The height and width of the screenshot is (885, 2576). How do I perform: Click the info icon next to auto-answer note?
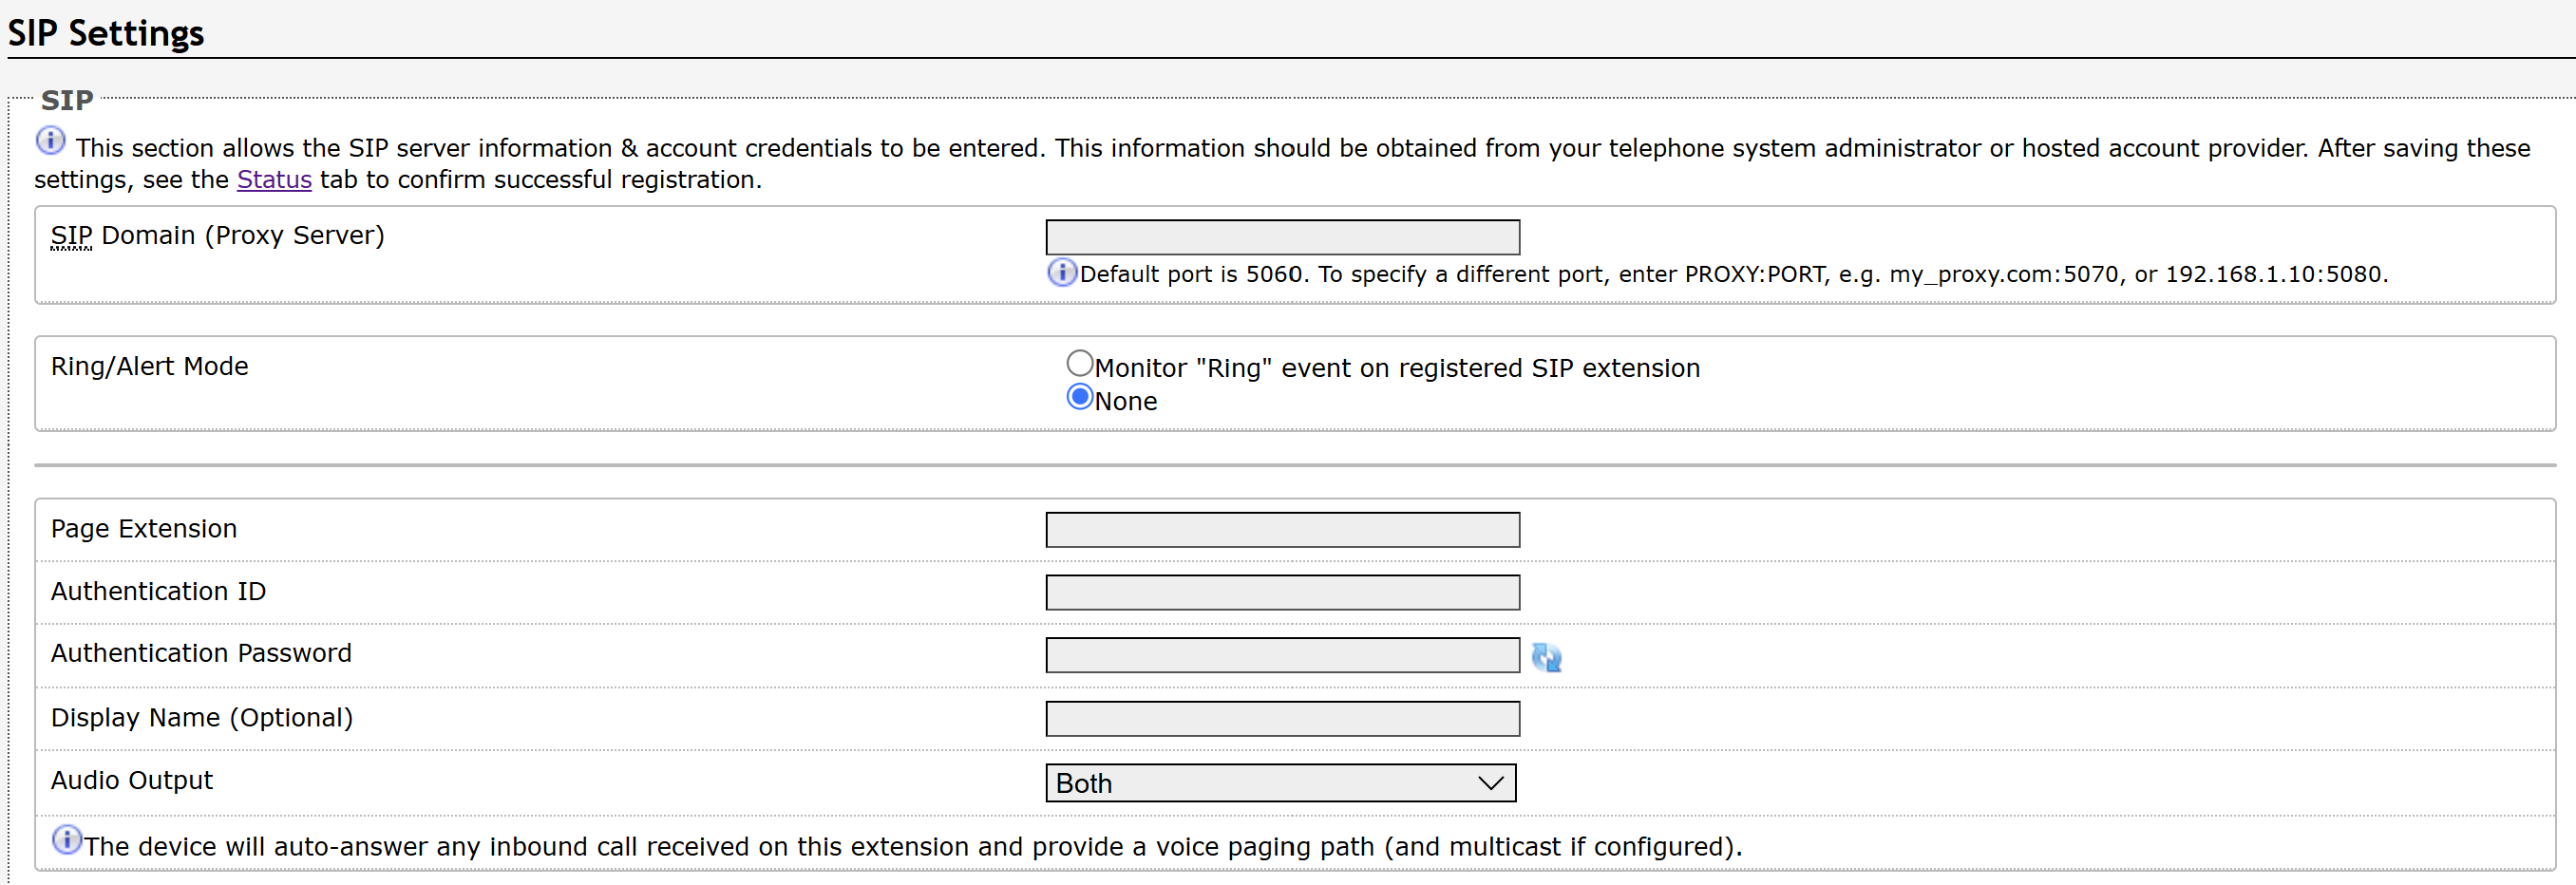click(x=67, y=840)
